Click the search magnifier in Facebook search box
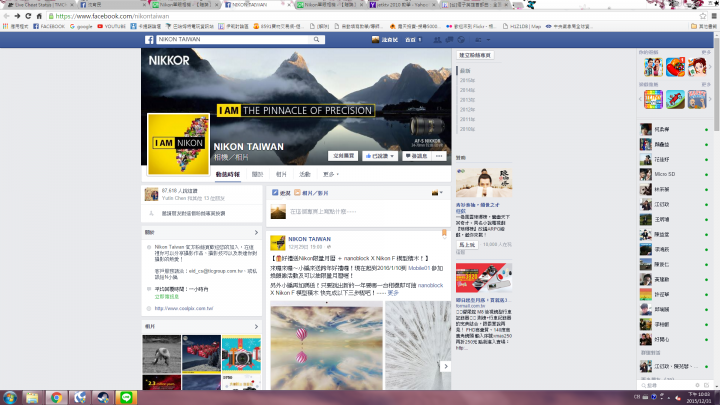Screen dimensions: 720x405 coord(316,39)
